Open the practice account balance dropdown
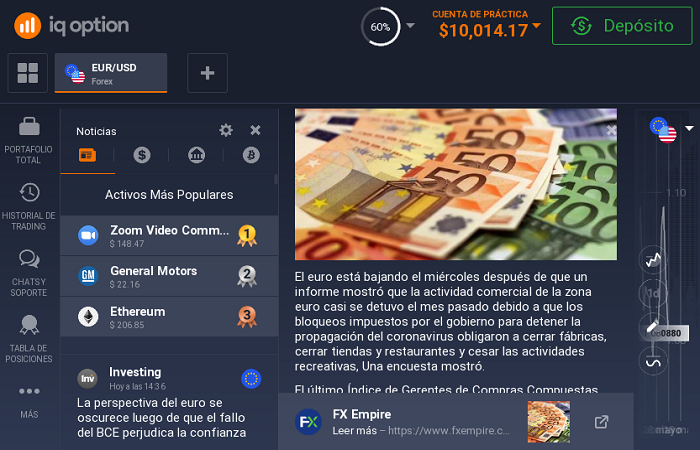This screenshot has width=700, height=450. pos(487,25)
